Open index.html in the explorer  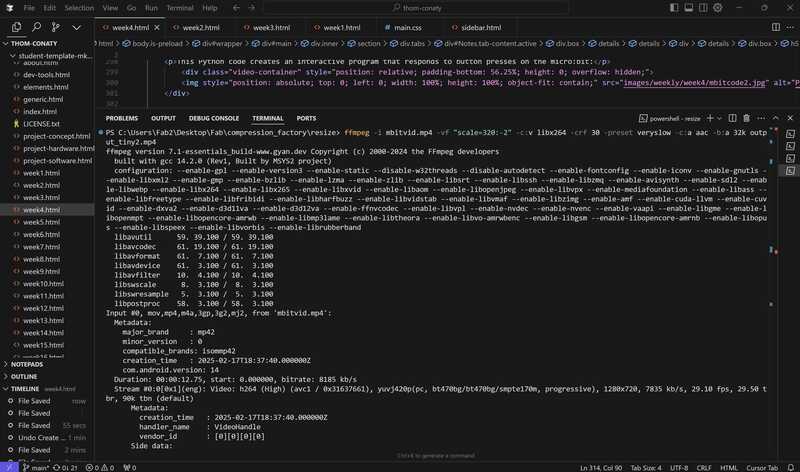pos(40,112)
